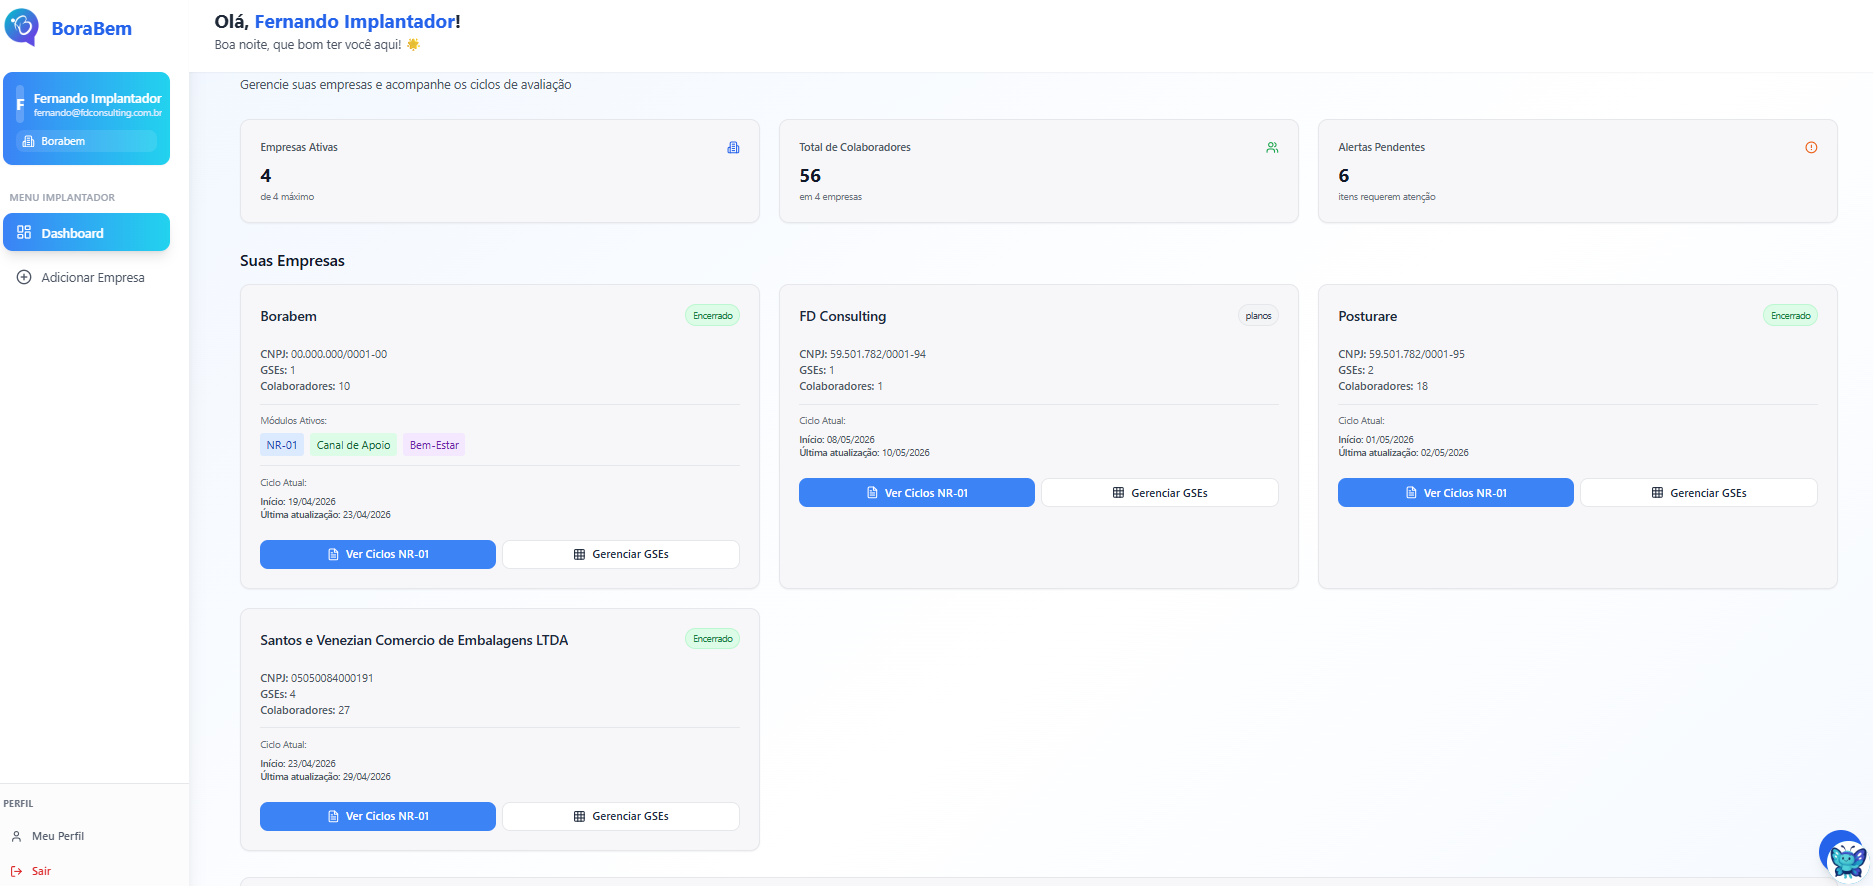
Task: Click the Empresas Ativas value 4
Action: coord(266,176)
